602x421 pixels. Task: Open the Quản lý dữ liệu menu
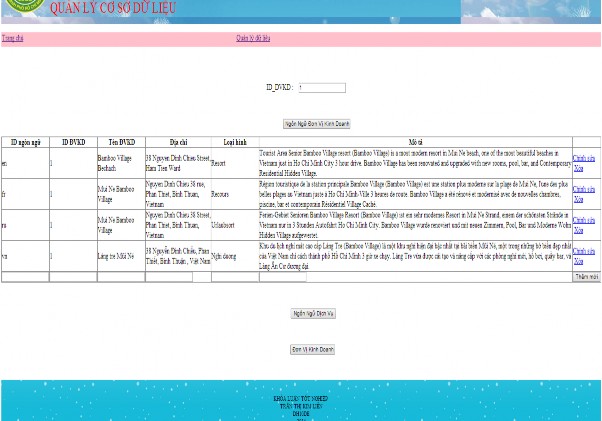(253, 38)
